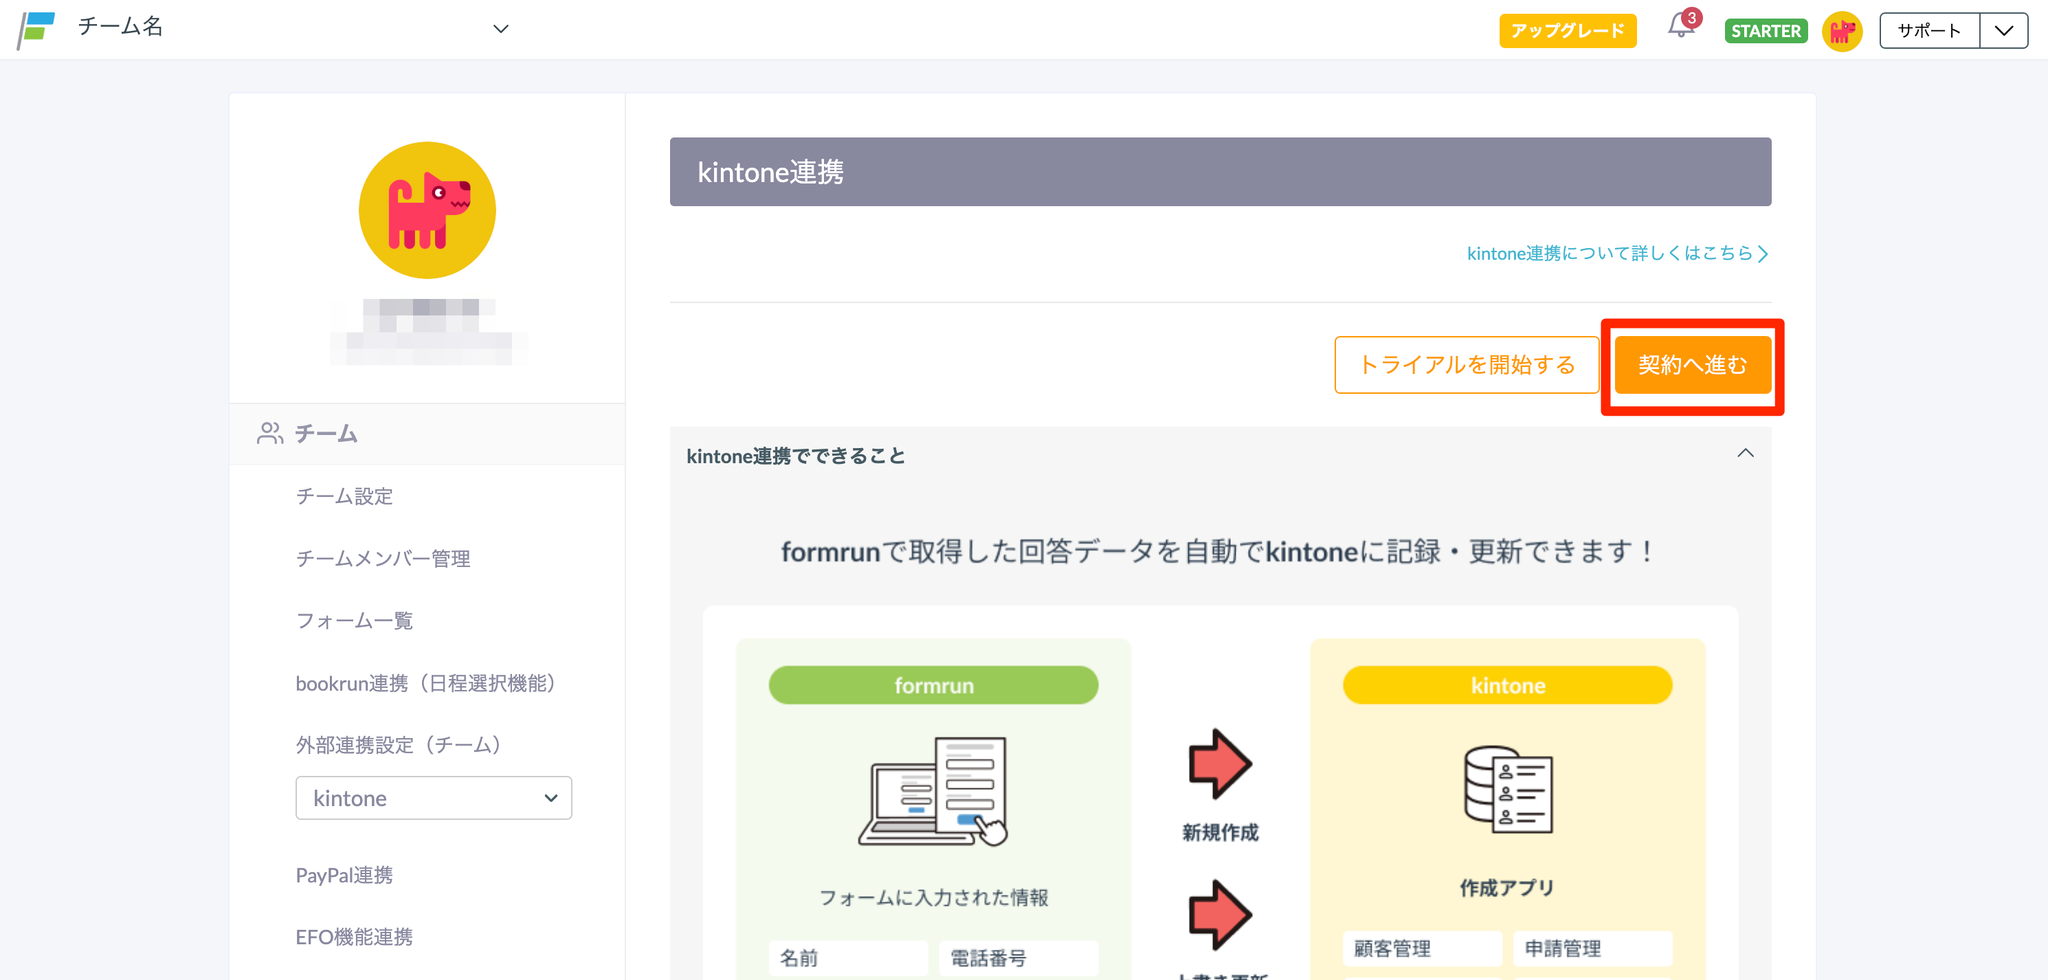Go to フォーム一覧 in sidebar
The height and width of the screenshot is (980, 2048).
[354, 621]
